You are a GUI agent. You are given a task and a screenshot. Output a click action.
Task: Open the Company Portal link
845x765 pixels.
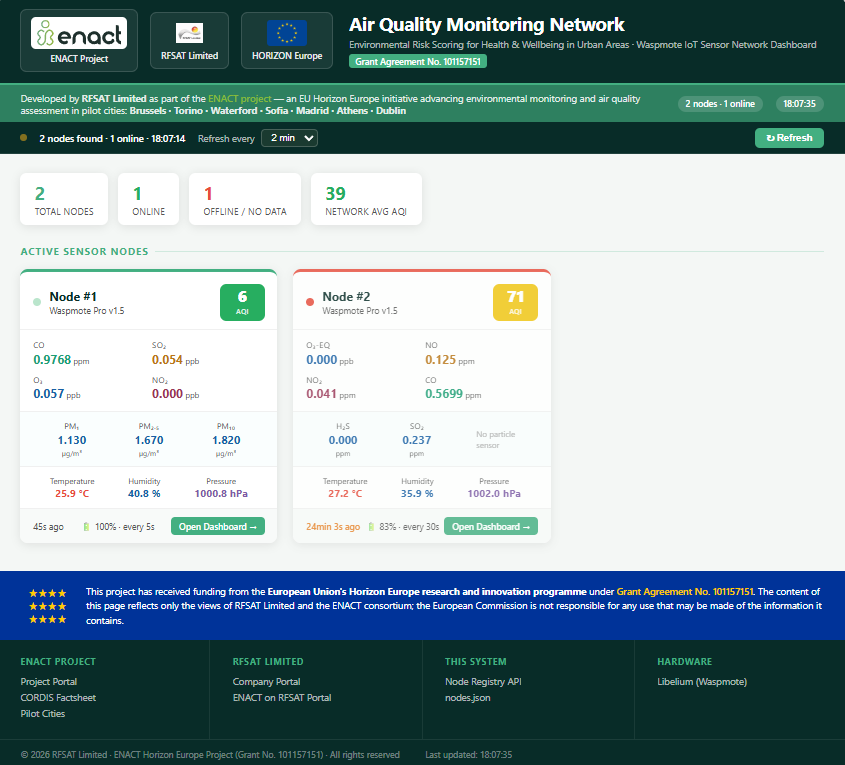pyautogui.click(x=266, y=681)
